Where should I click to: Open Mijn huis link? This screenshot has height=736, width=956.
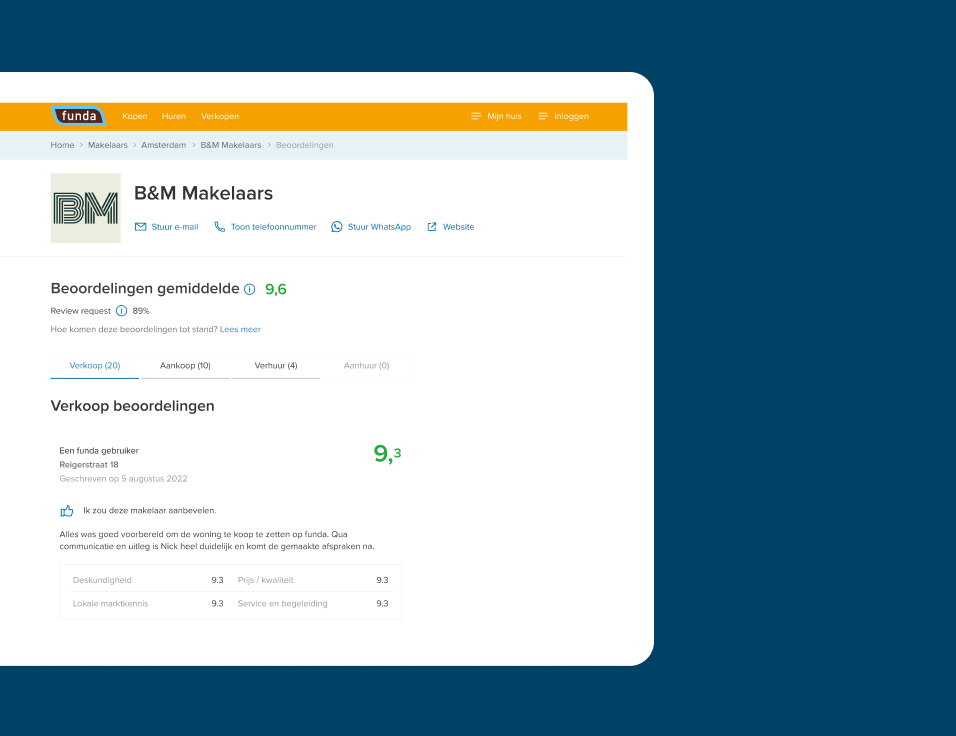point(504,116)
